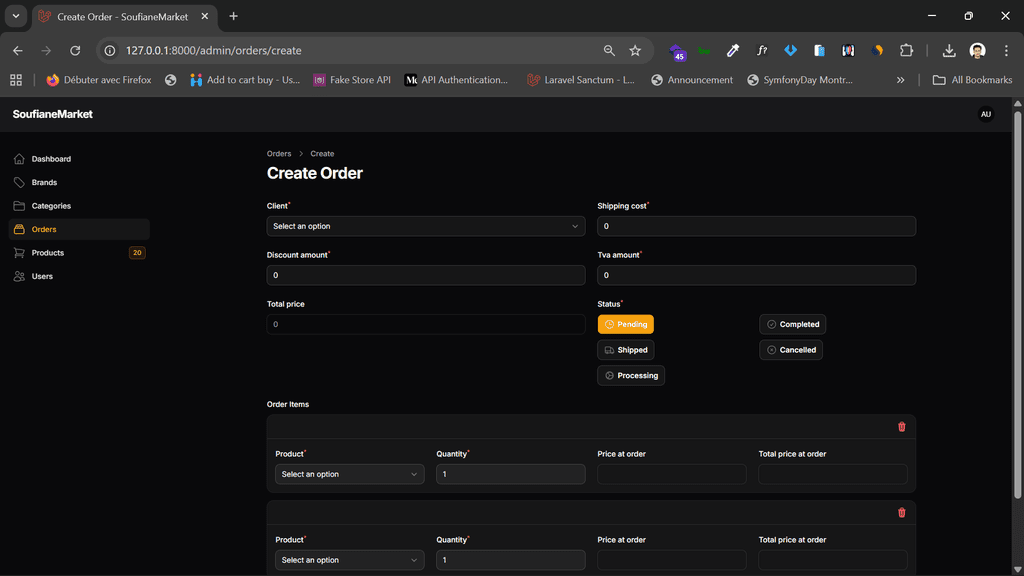Delete the first order item with trash icon
The width and height of the screenshot is (1024, 576).
point(901,427)
